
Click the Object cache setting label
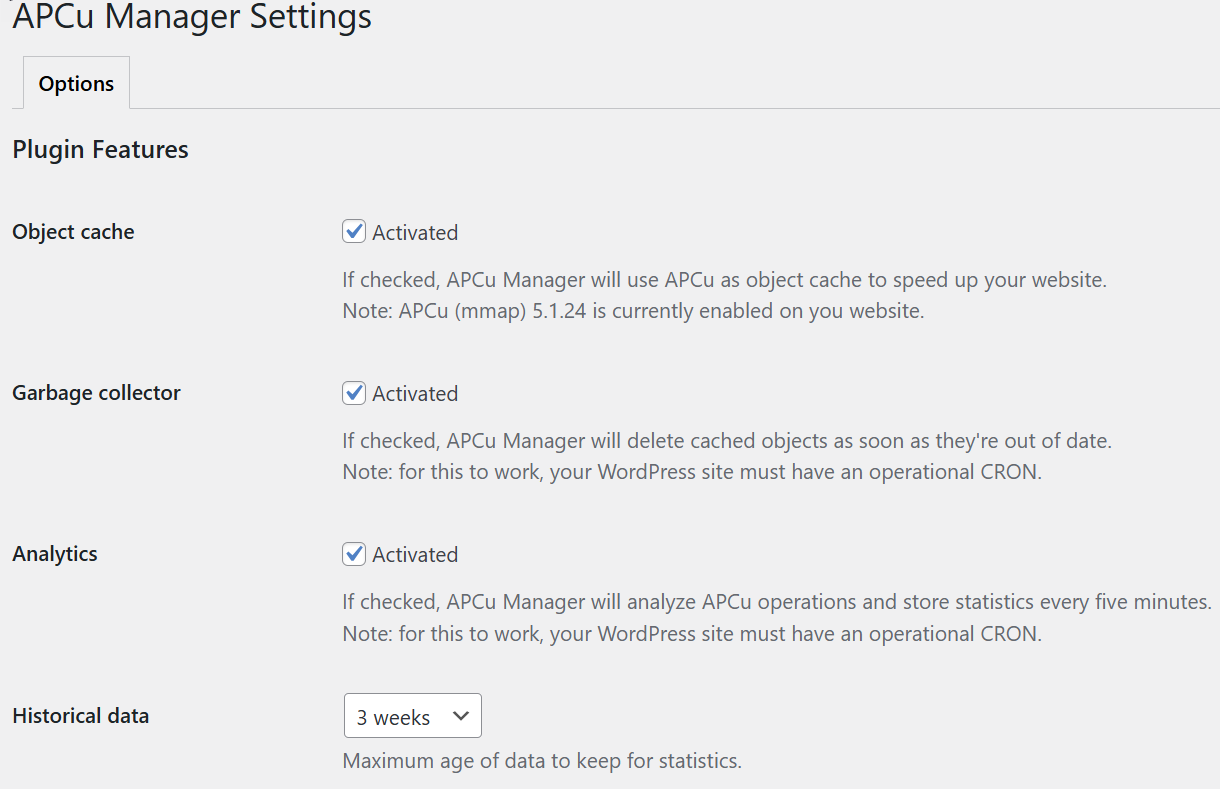(73, 232)
